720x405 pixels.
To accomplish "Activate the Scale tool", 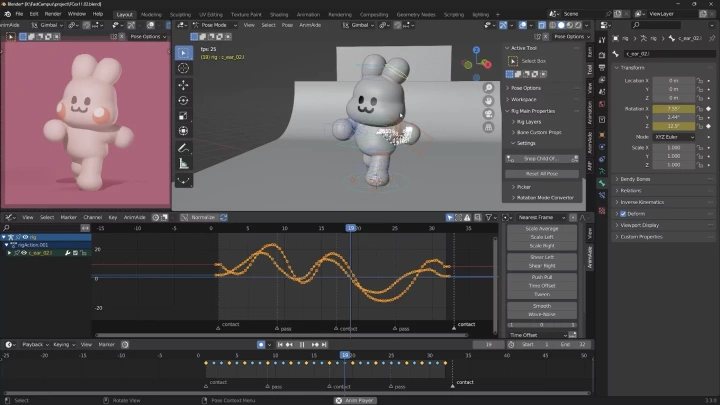I will [183, 116].
